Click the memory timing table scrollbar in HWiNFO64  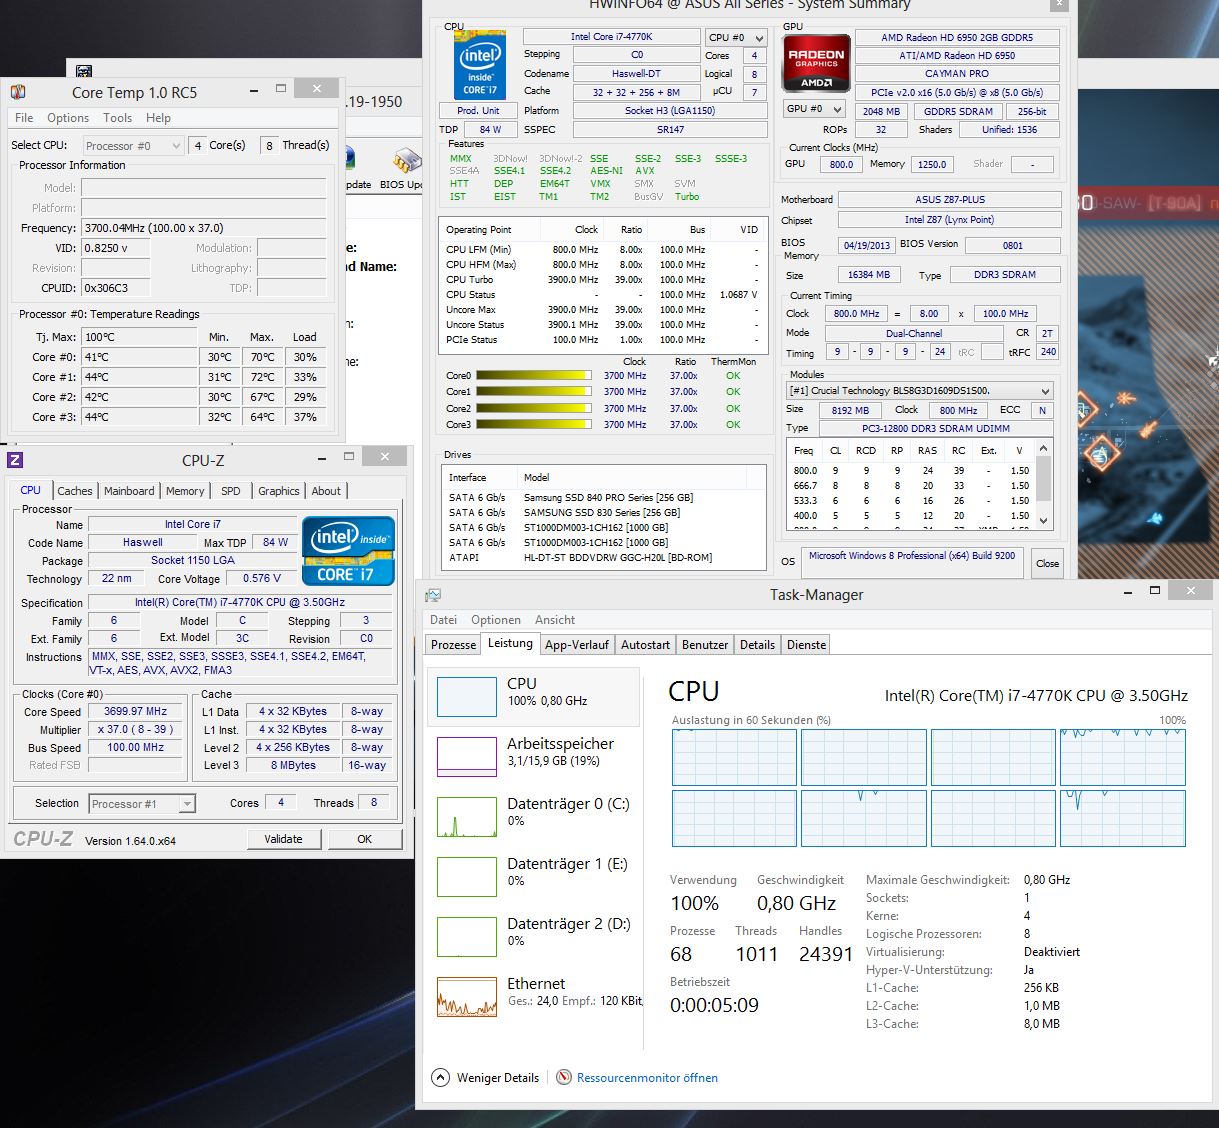1044,484
